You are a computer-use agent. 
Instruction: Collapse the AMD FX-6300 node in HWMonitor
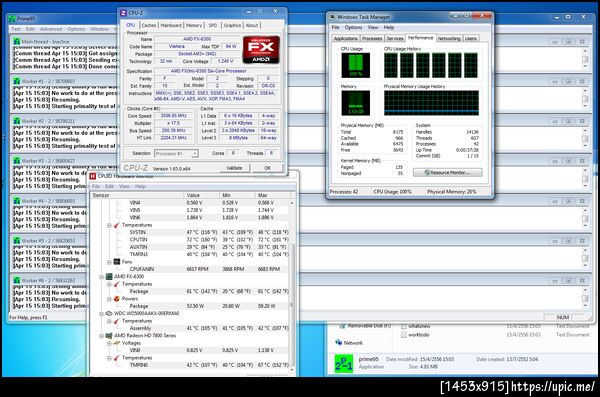coord(101,277)
